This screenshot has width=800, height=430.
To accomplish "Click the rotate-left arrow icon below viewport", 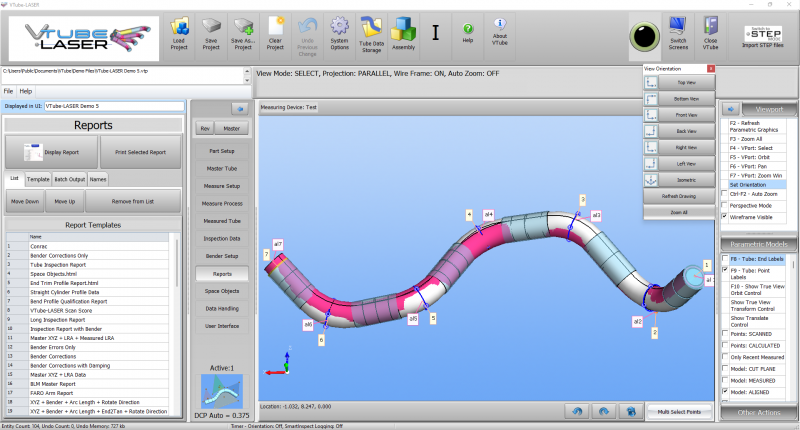I will click(577, 411).
